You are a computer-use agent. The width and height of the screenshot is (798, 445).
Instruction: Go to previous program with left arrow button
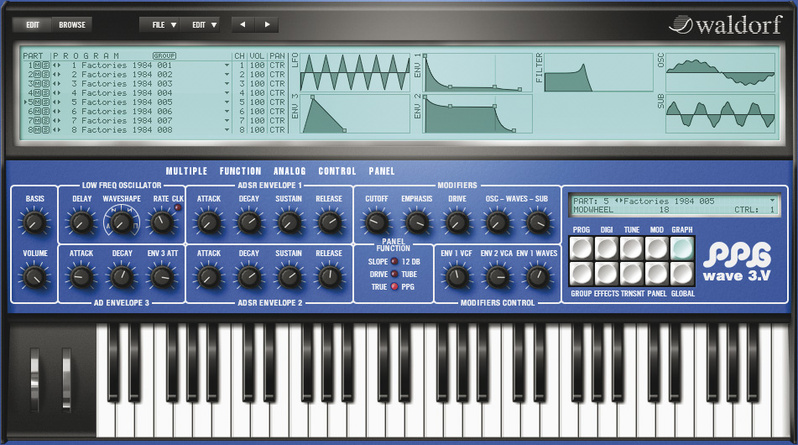[x=243, y=24]
